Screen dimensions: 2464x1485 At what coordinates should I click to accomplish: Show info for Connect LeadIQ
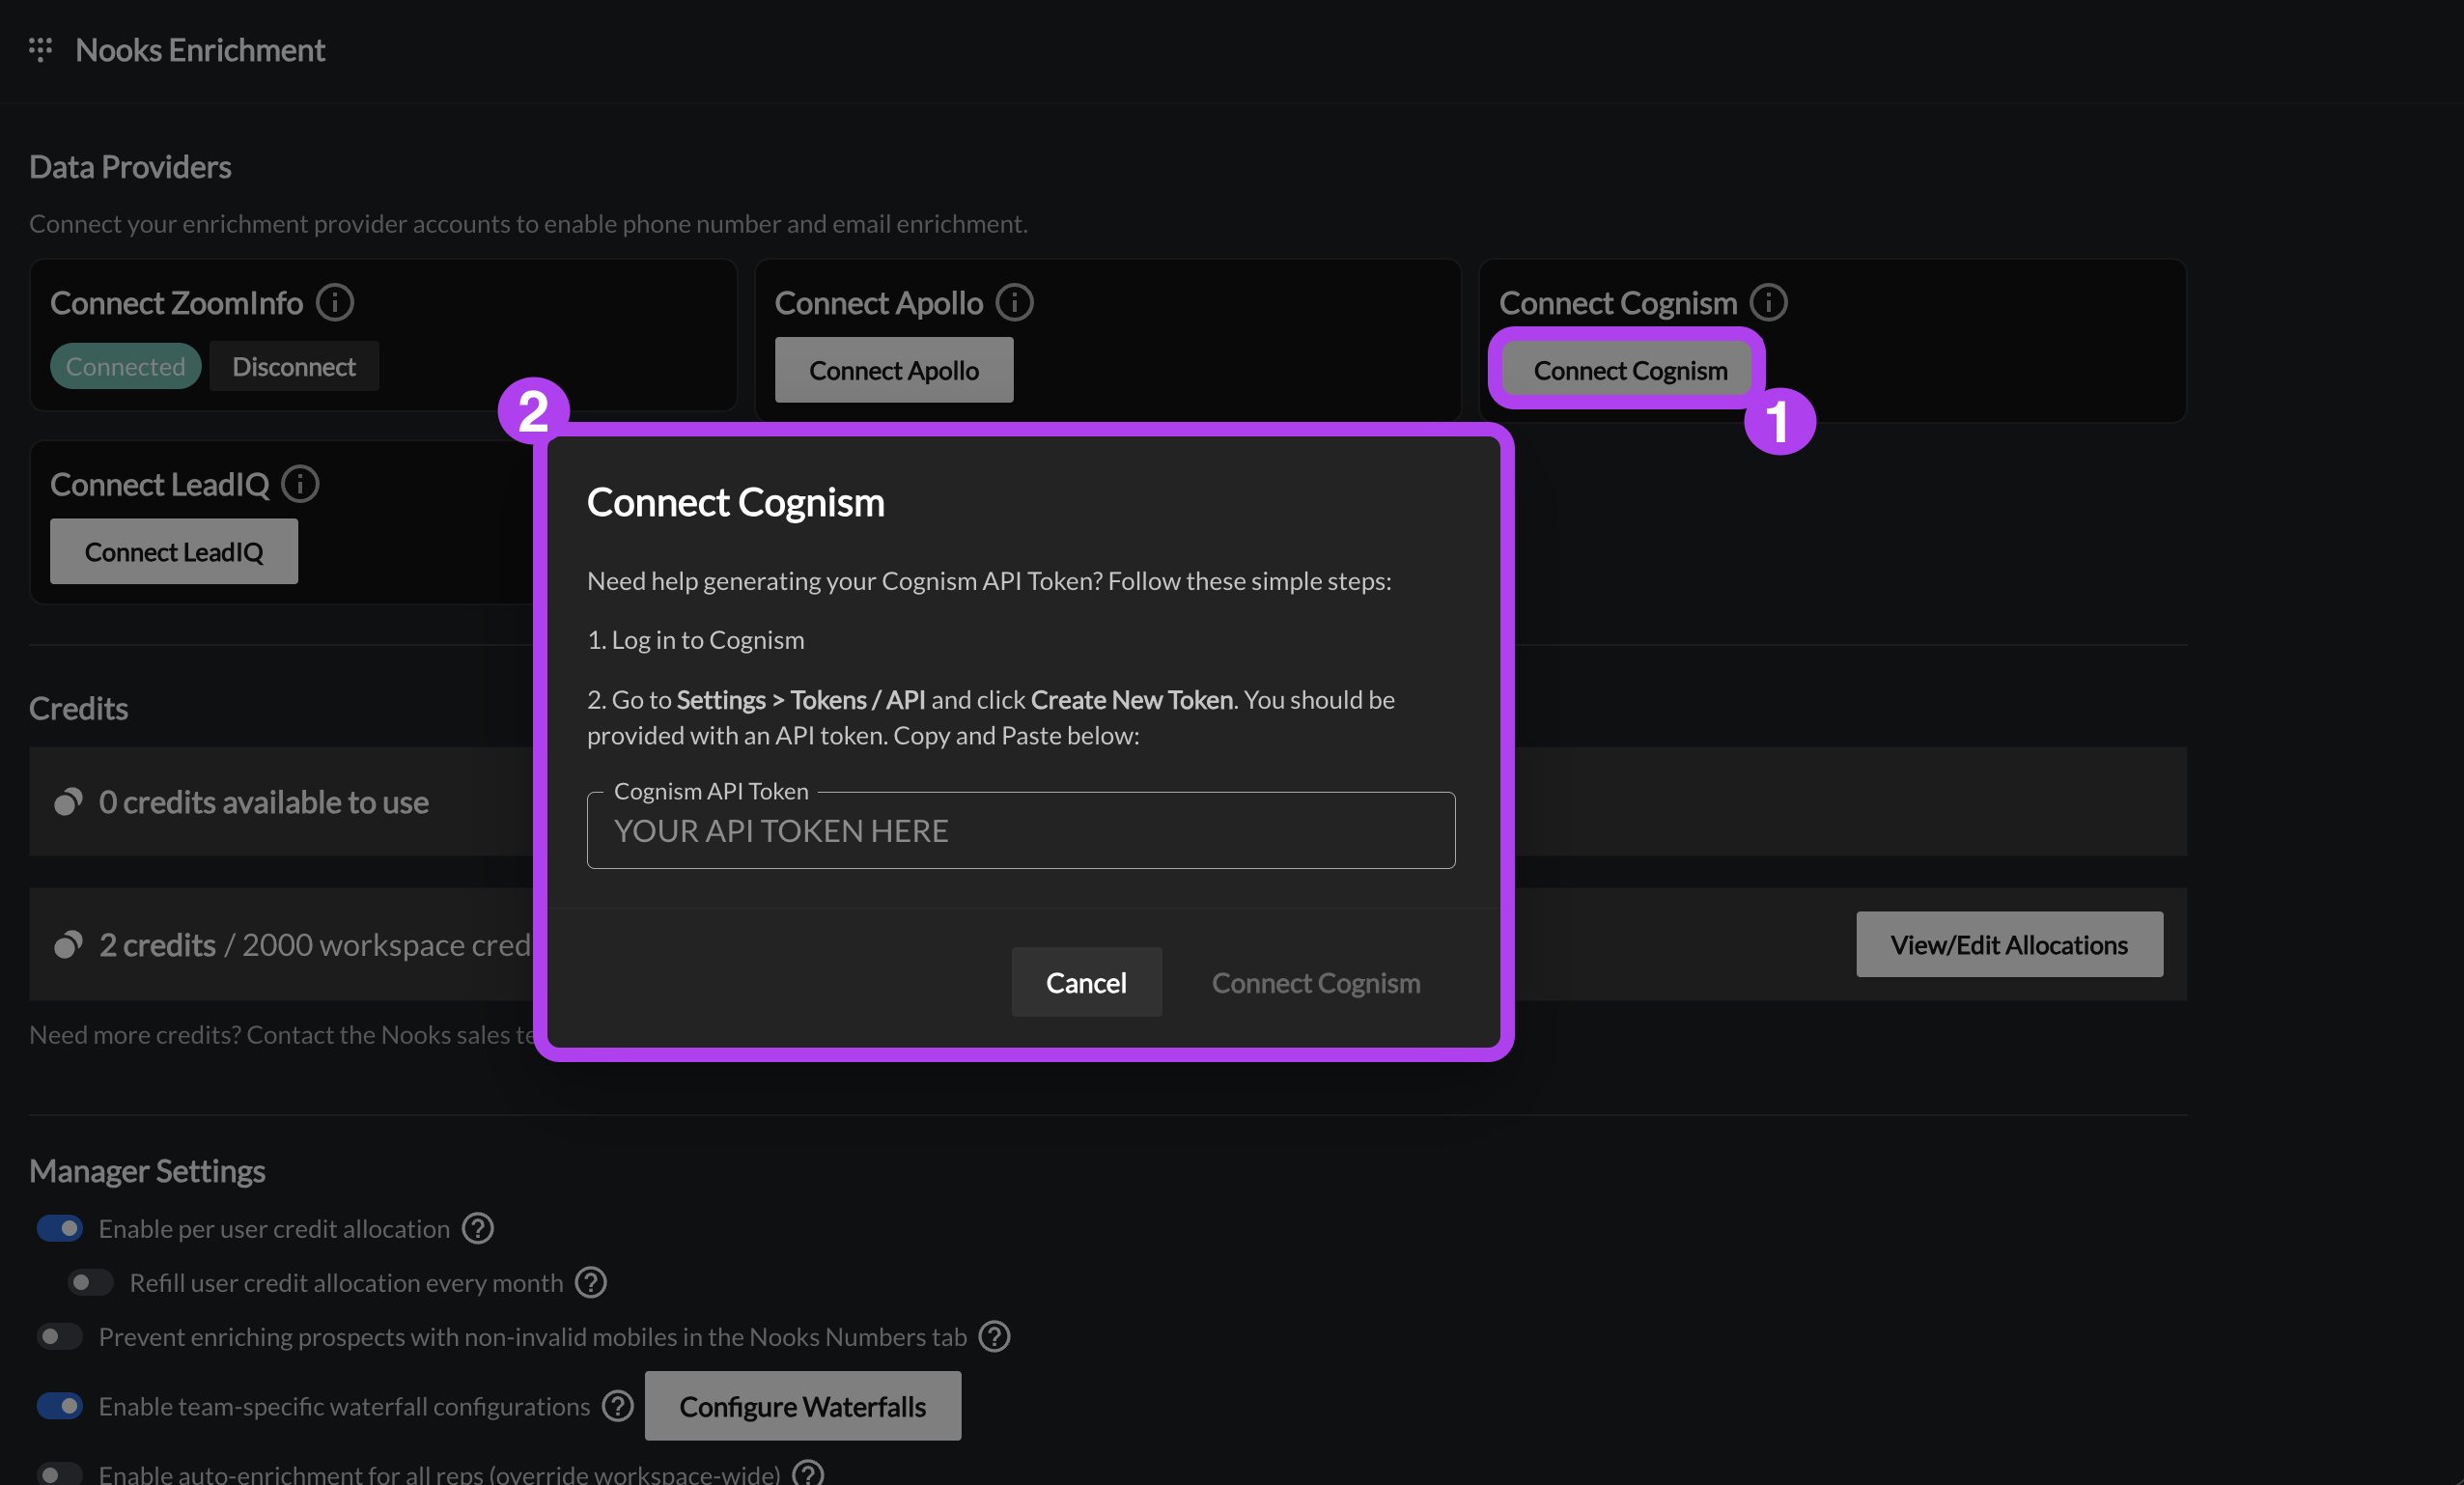(300, 484)
